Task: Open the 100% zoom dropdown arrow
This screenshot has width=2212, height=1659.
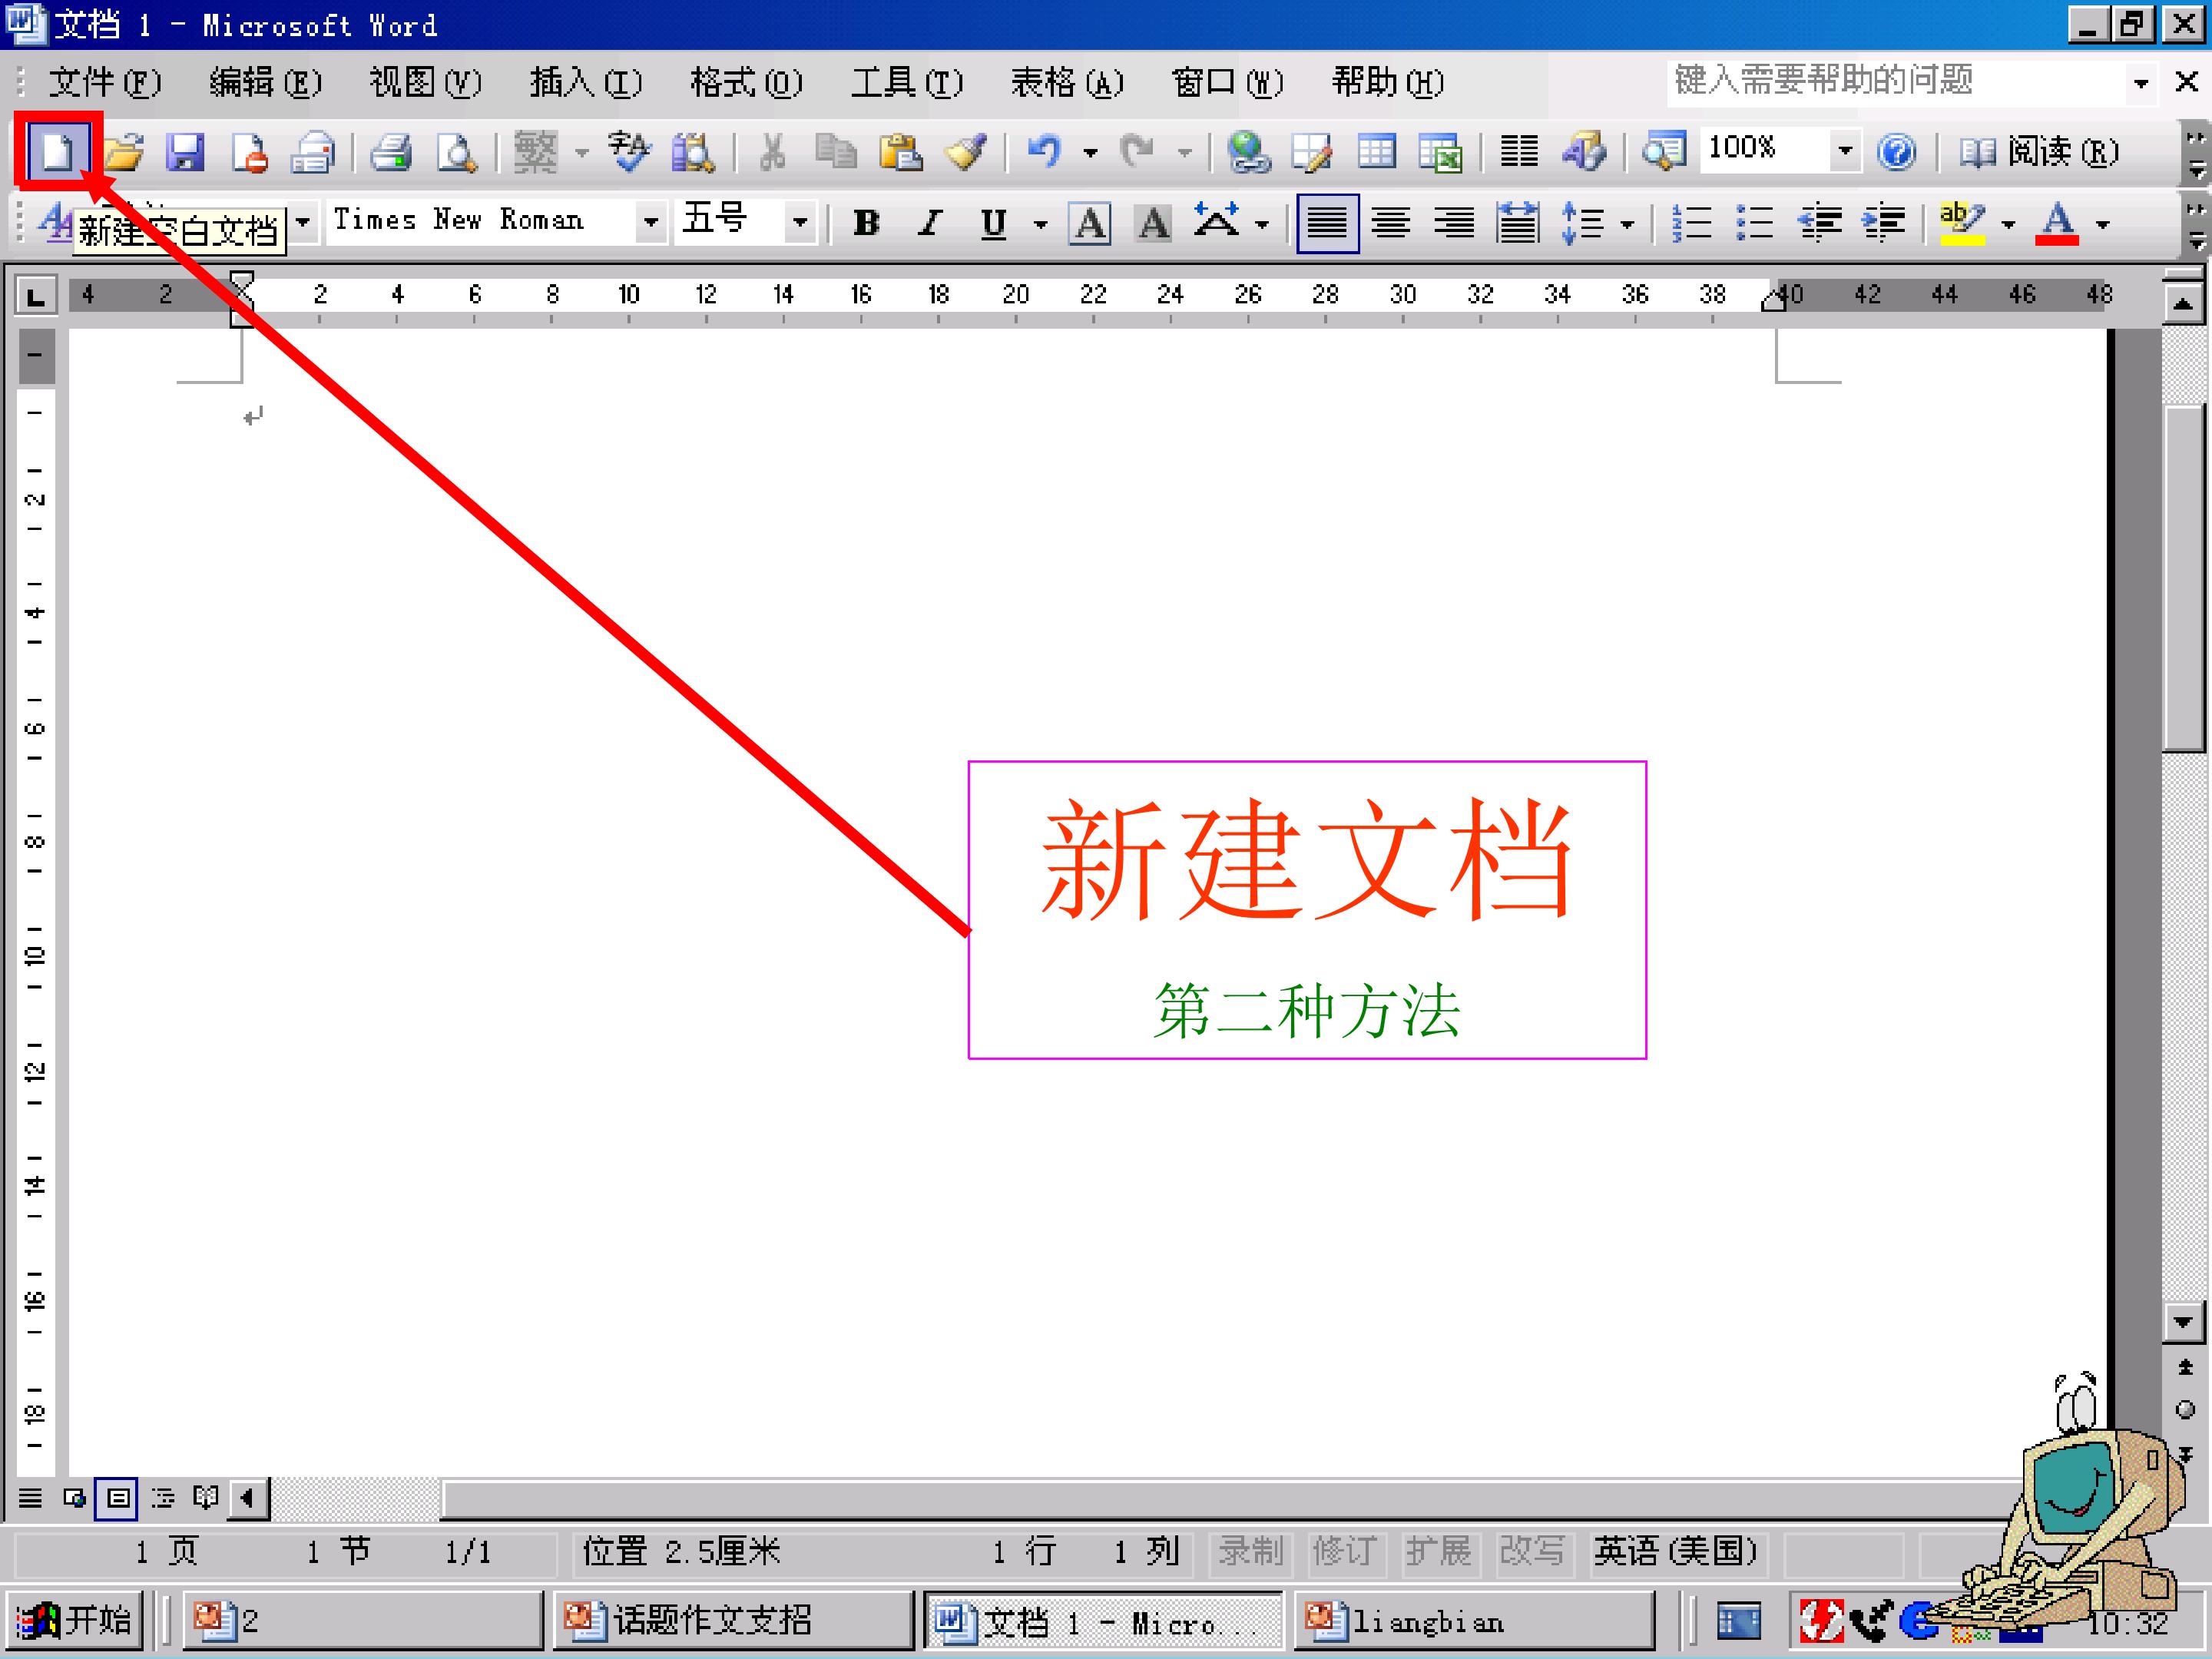Action: point(1845,151)
